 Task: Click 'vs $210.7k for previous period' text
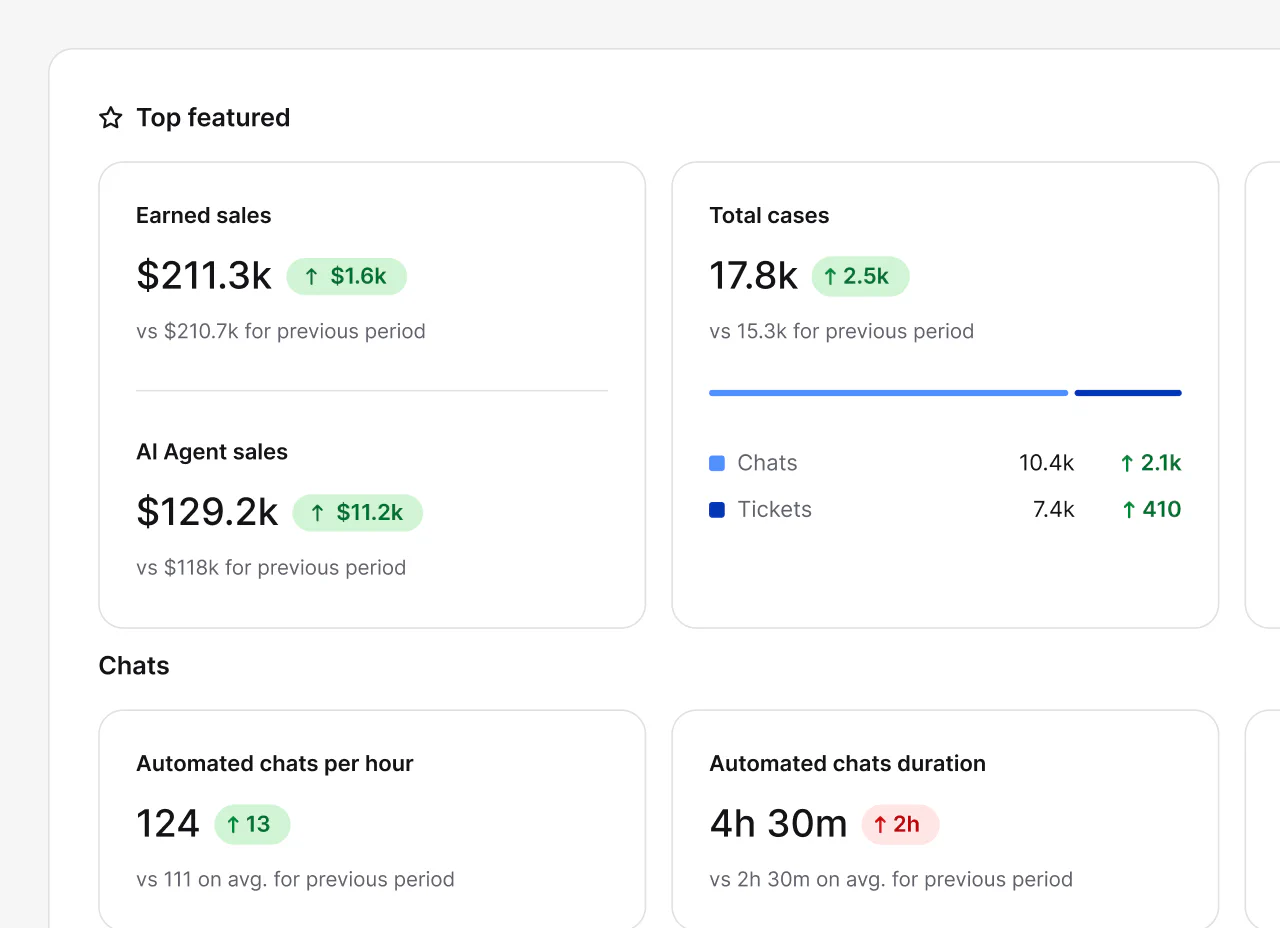click(281, 331)
